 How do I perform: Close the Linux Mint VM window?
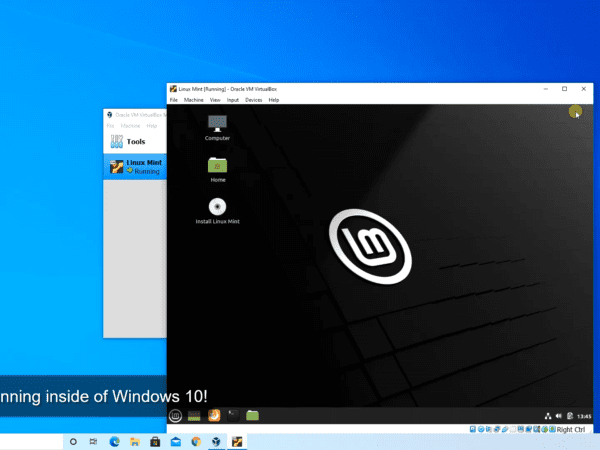584,89
